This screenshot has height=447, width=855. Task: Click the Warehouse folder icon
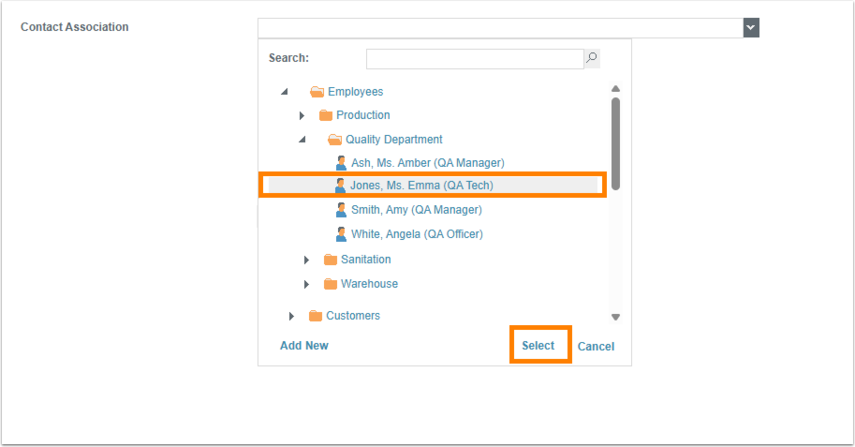(330, 284)
